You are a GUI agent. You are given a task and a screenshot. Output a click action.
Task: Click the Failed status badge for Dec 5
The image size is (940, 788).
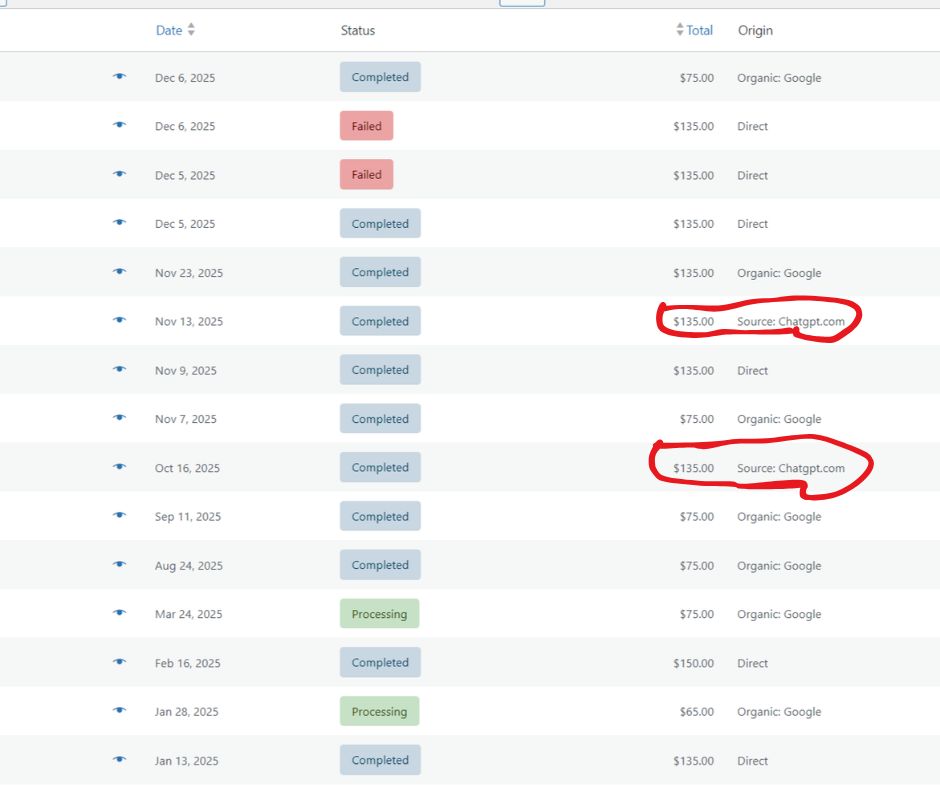(366, 175)
